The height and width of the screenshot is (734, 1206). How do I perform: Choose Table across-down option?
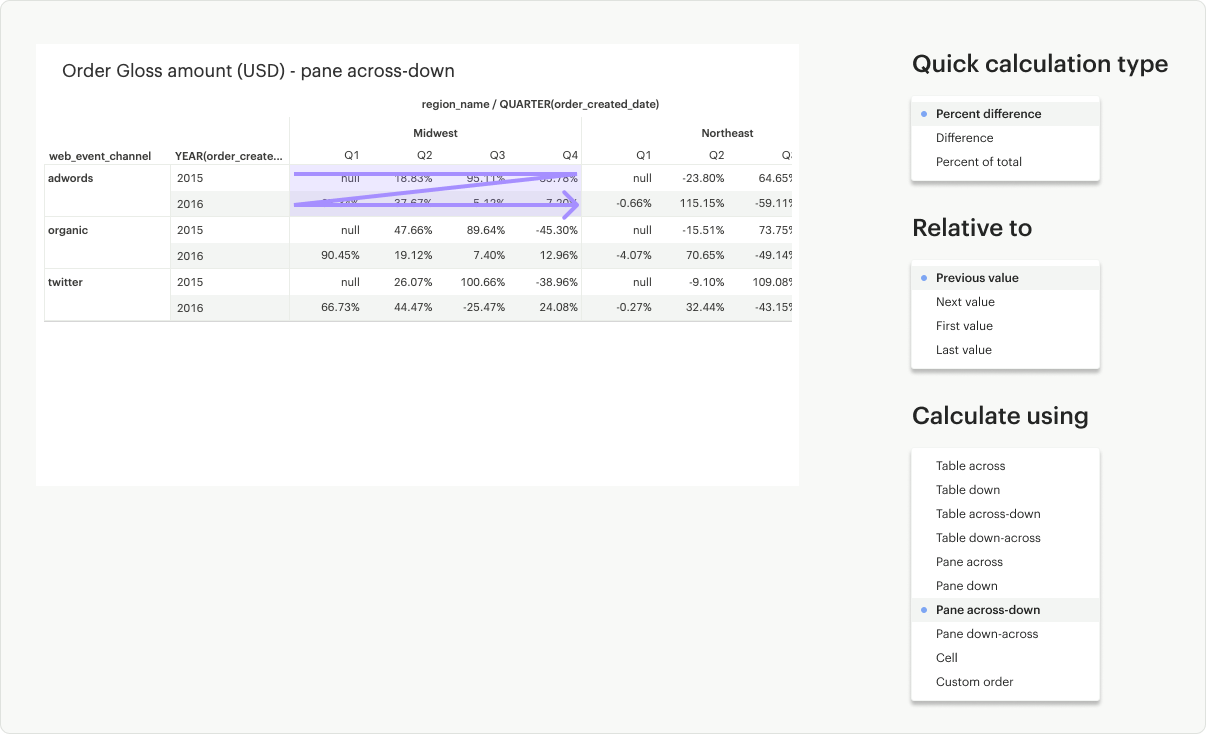click(988, 514)
